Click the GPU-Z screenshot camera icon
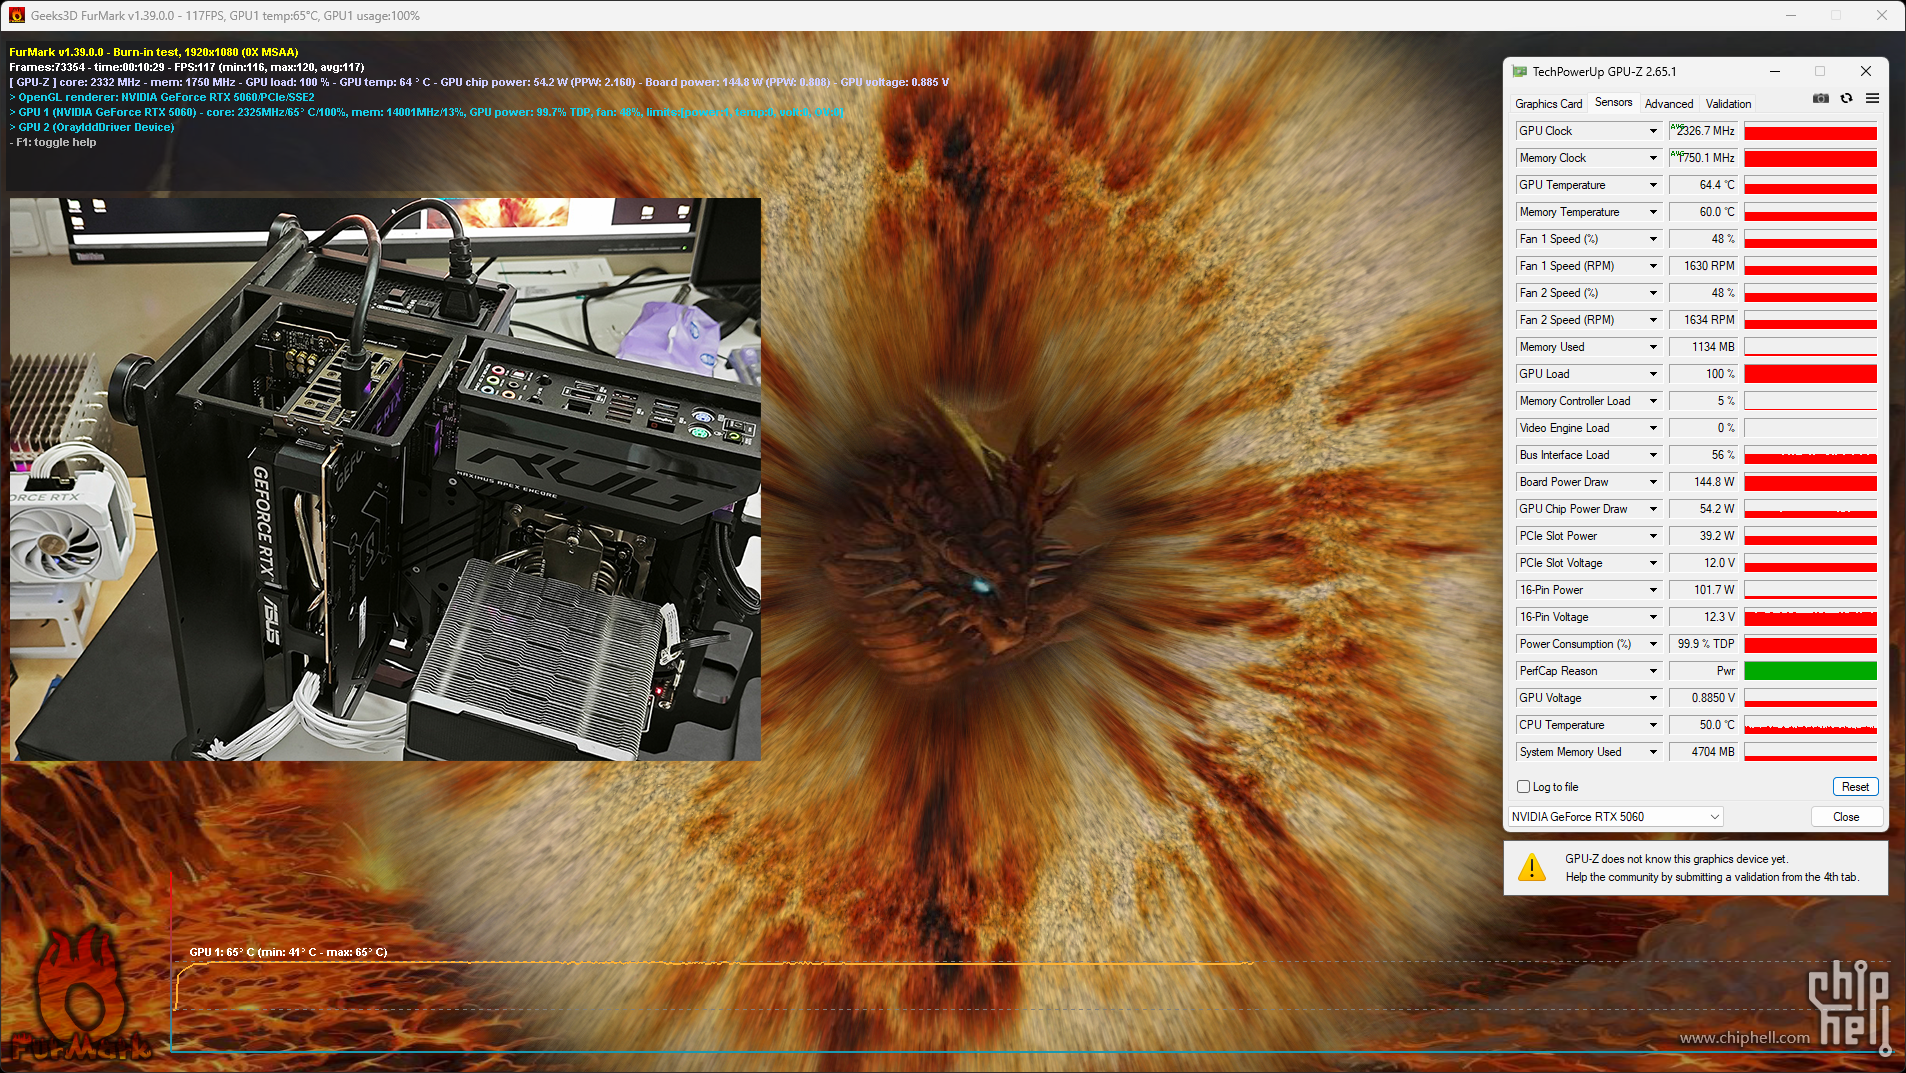This screenshot has height=1073, width=1906. tap(1821, 99)
